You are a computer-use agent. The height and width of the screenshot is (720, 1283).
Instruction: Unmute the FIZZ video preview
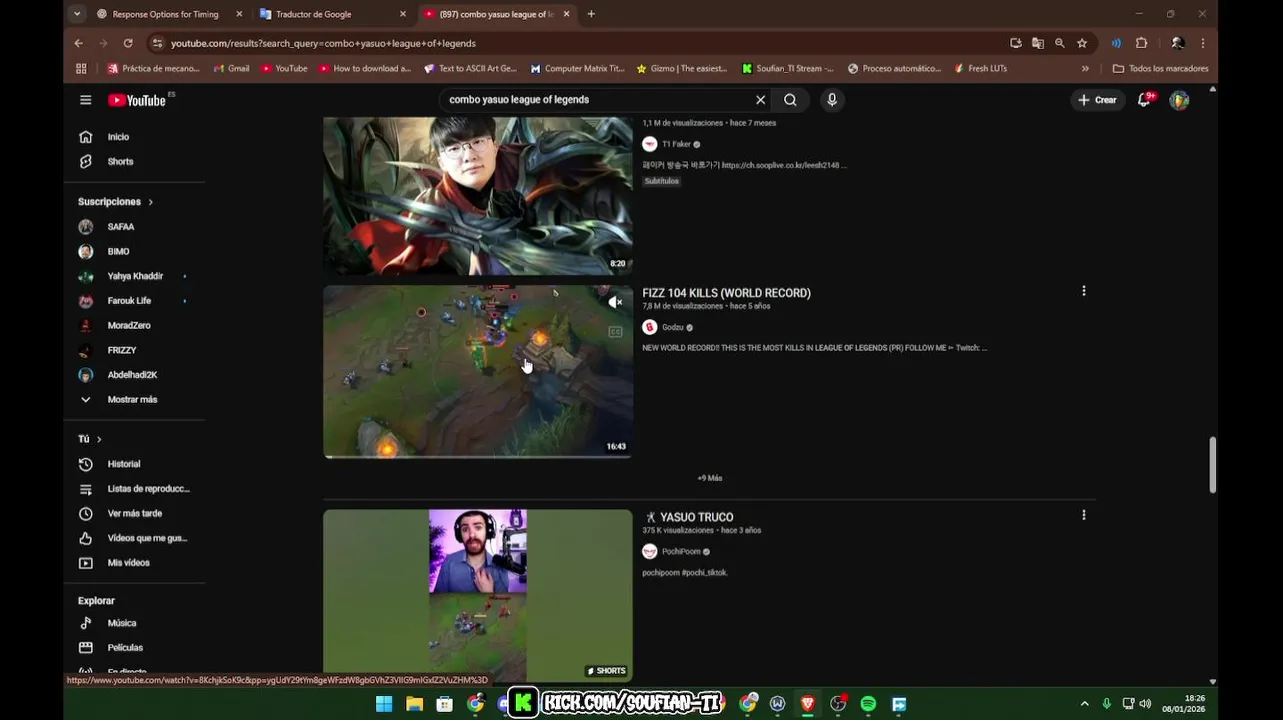pyautogui.click(x=614, y=302)
